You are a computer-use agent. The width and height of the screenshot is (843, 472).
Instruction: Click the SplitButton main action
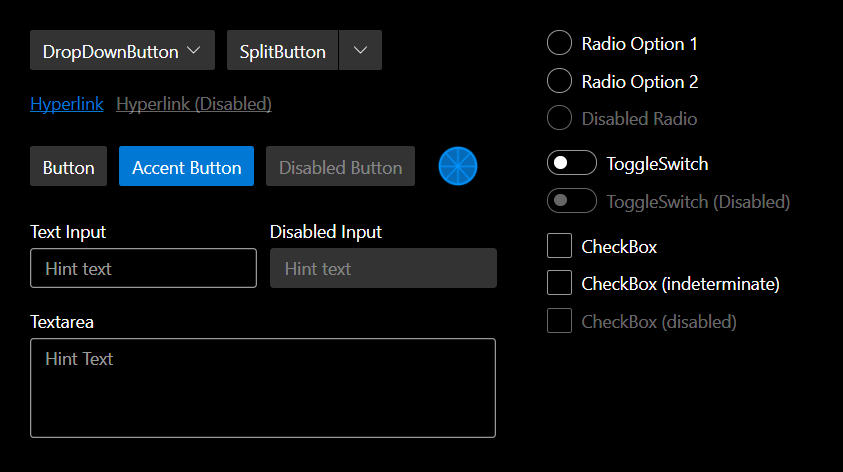[x=282, y=50]
